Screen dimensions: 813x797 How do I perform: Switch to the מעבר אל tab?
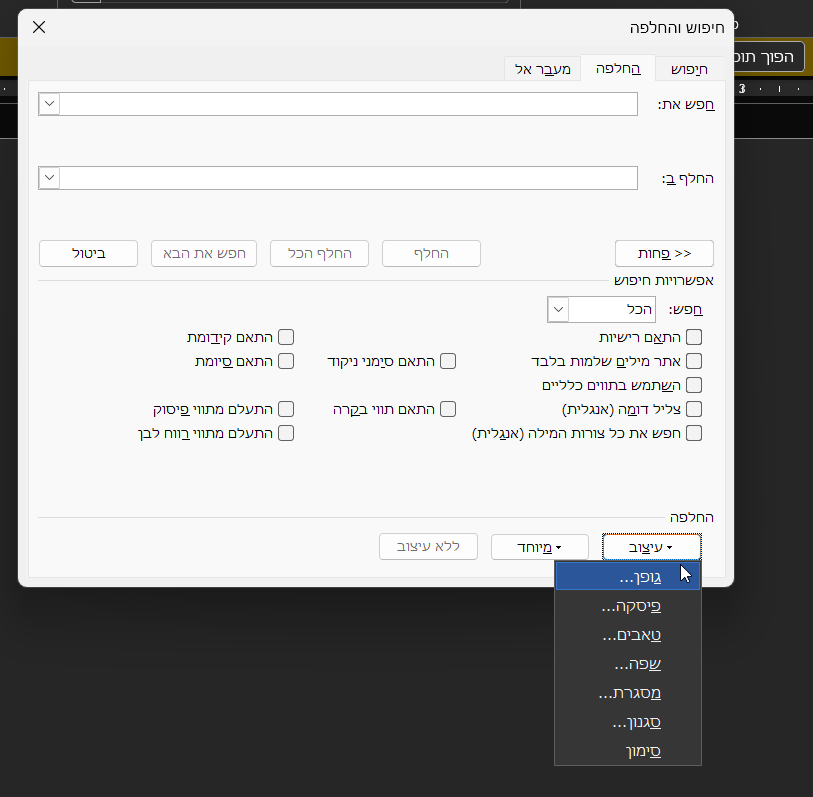point(543,69)
